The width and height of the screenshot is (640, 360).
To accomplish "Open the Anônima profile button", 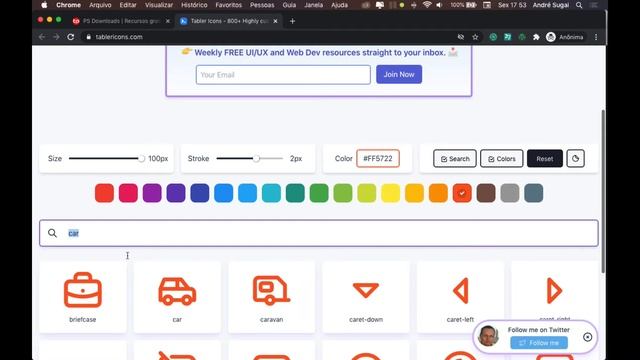I will pos(565,37).
